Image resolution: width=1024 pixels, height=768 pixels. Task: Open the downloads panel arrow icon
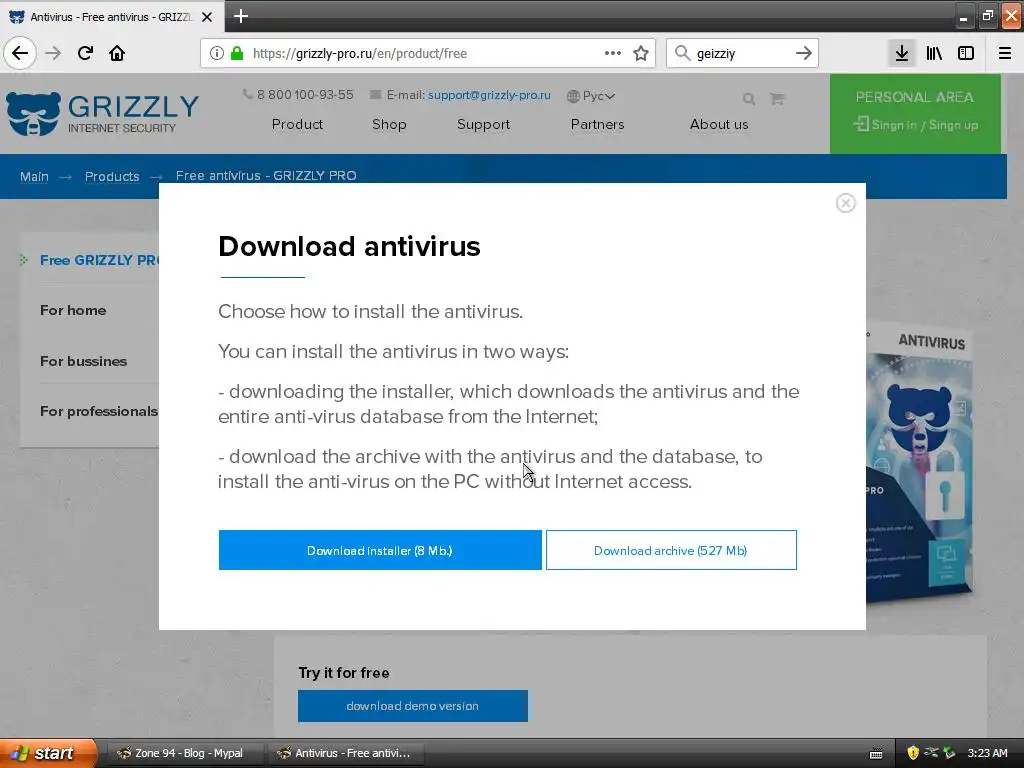[x=901, y=54]
